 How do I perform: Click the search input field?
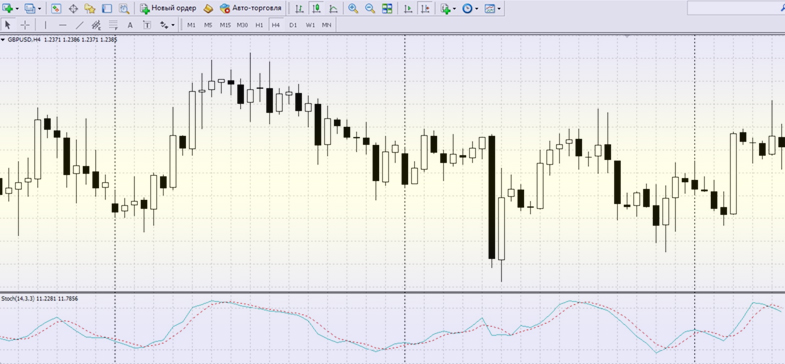point(736,8)
